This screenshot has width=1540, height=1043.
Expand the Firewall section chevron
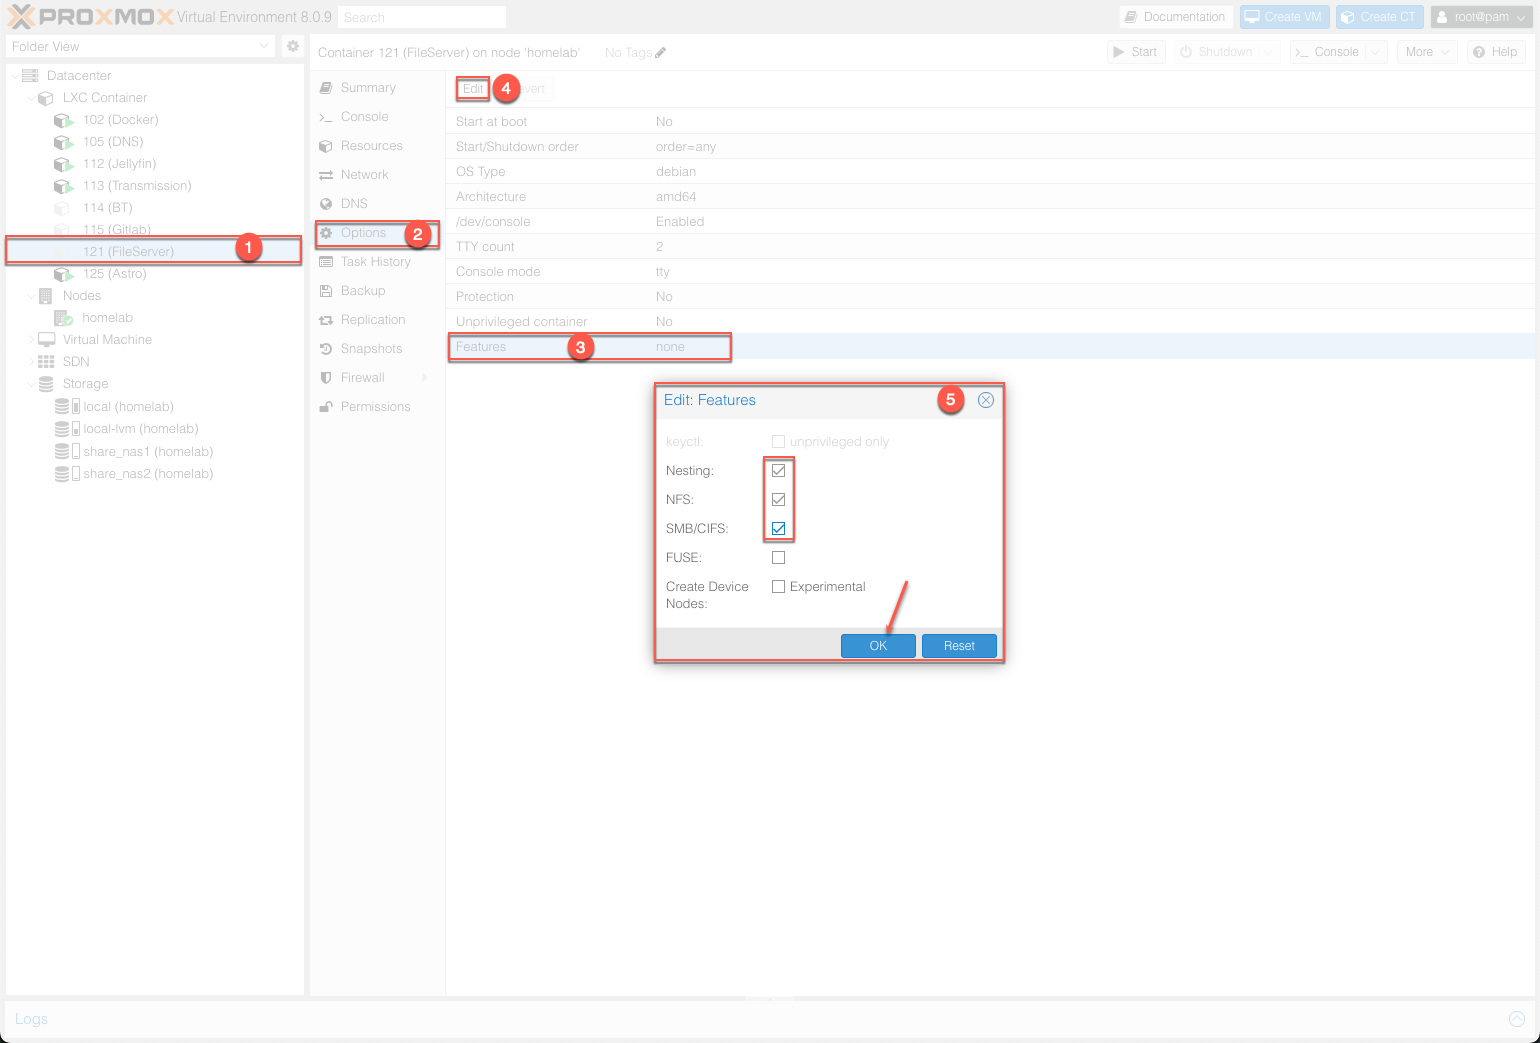pos(424,377)
